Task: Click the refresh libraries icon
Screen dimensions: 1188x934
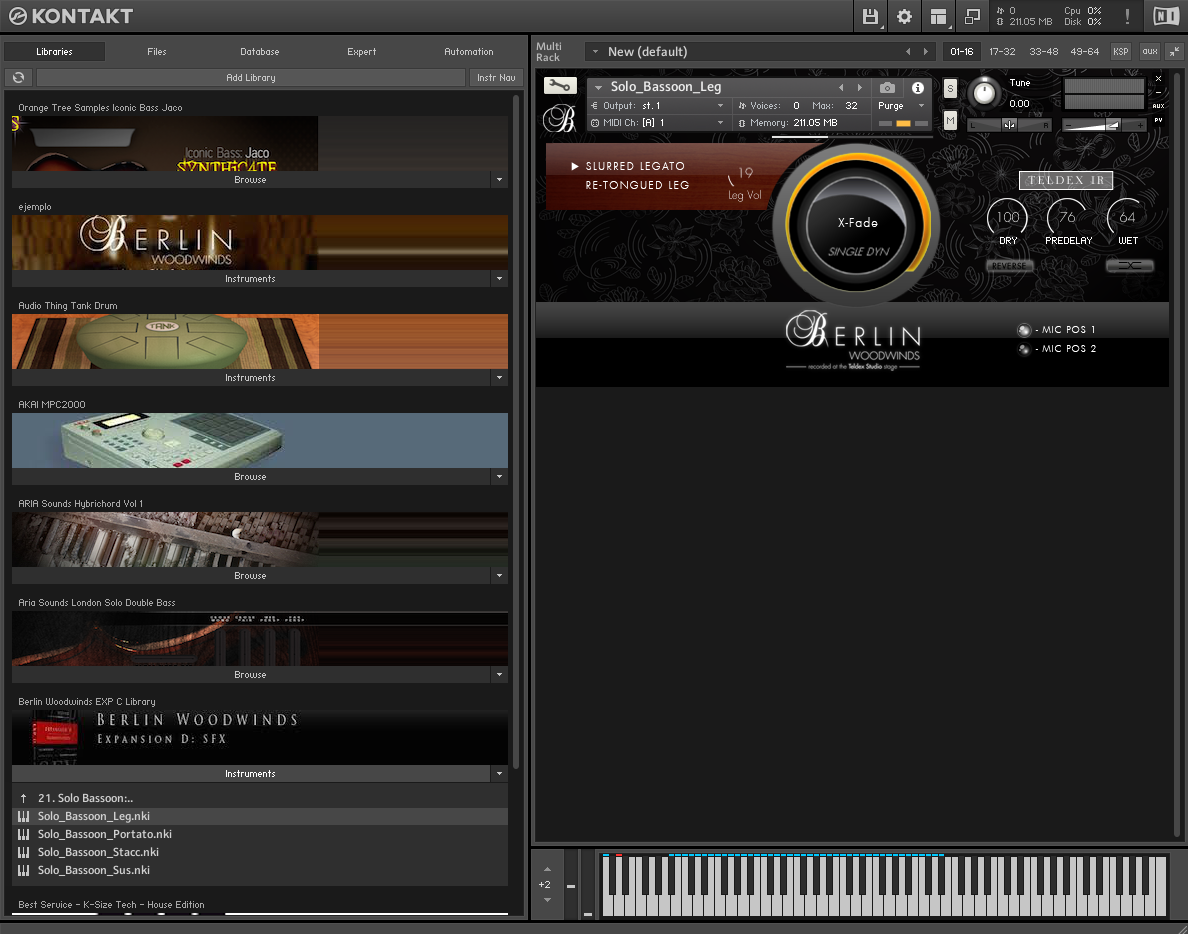Action: (x=19, y=77)
